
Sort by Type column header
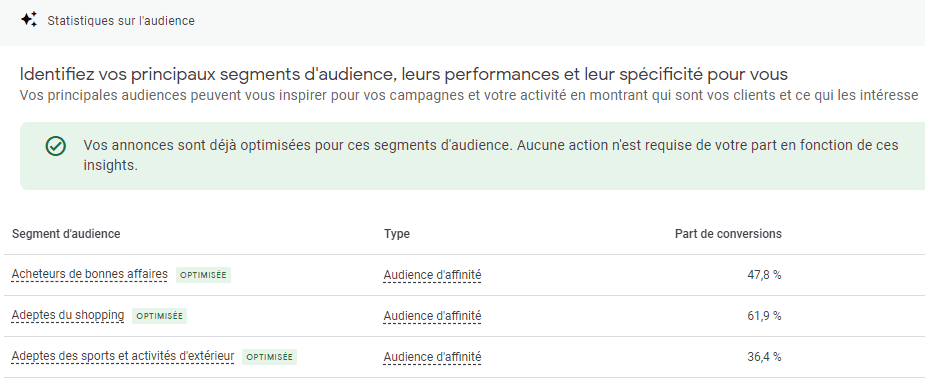click(x=396, y=234)
